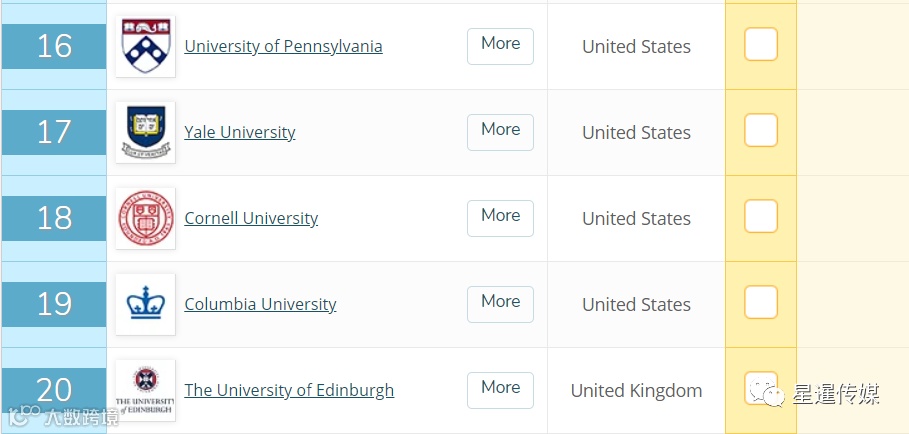Viewport: 909px width, 434px height.
Task: Tick the compare checkbox for Cornell University
Action: (761, 216)
